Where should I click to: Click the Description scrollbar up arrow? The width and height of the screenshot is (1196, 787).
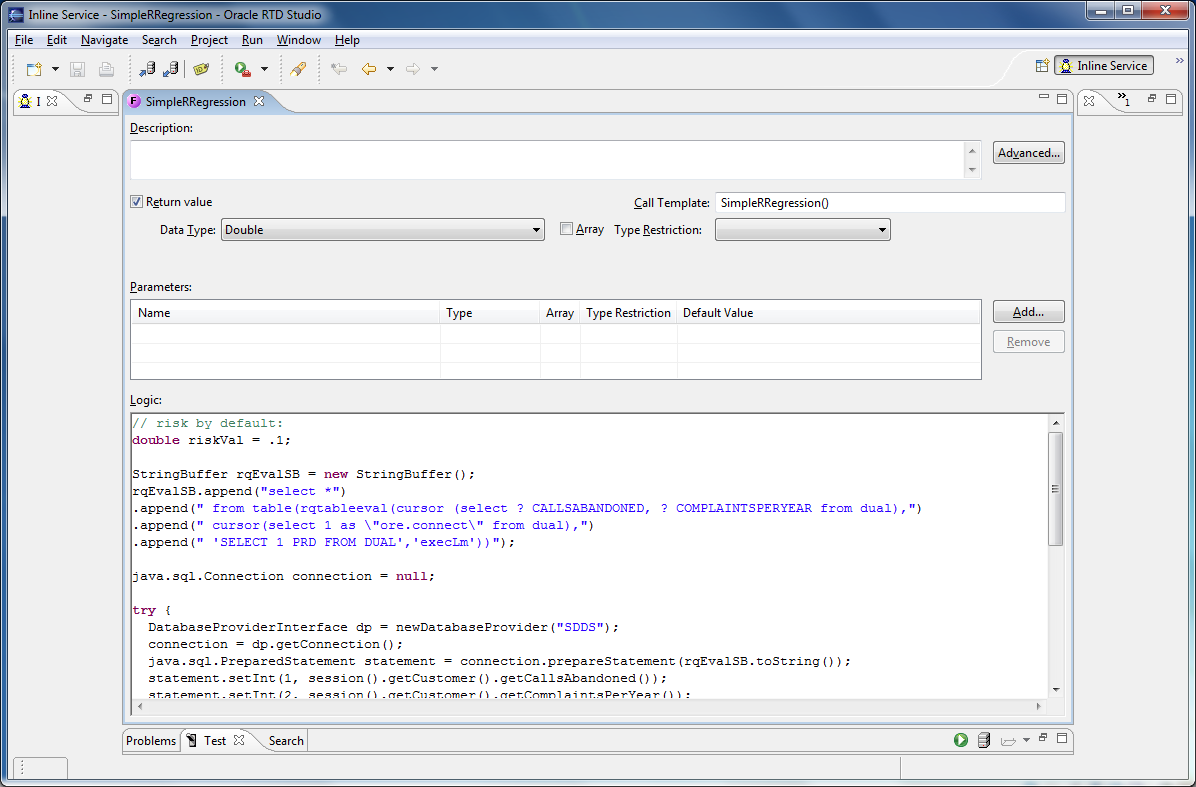(972, 150)
